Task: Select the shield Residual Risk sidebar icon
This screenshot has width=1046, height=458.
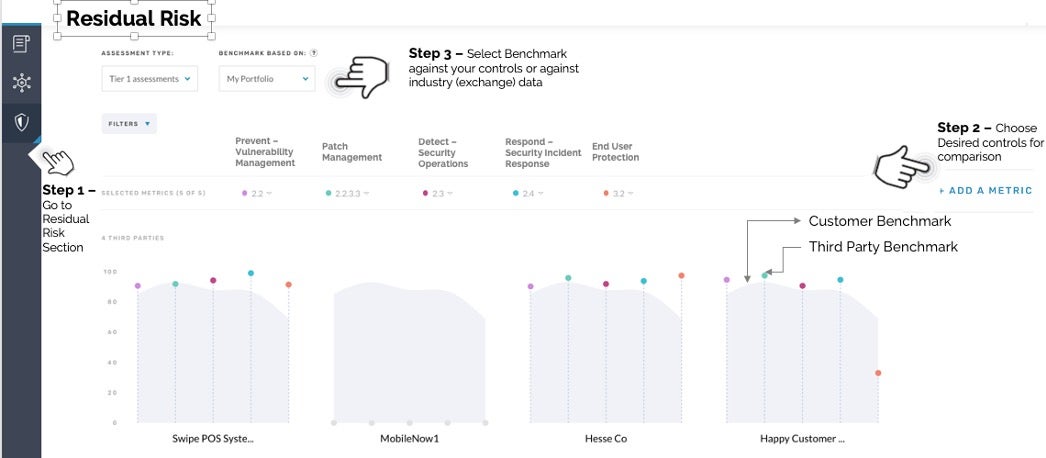Action: pyautogui.click(x=21, y=122)
